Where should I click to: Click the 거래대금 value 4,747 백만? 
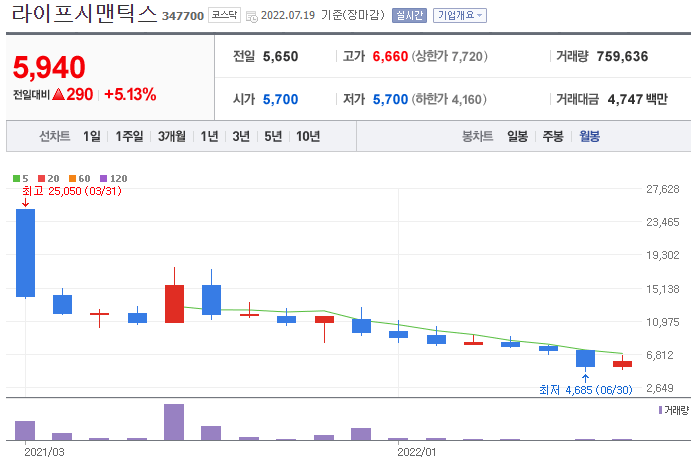tap(638, 100)
